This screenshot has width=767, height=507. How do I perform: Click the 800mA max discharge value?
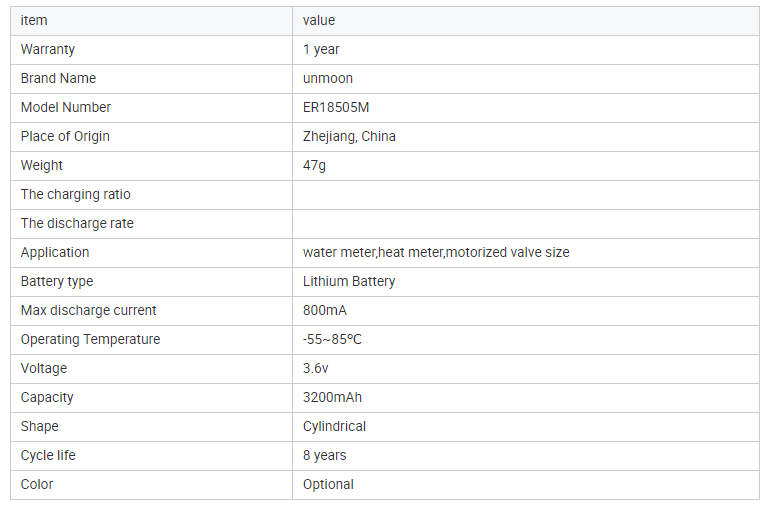pyautogui.click(x=324, y=310)
